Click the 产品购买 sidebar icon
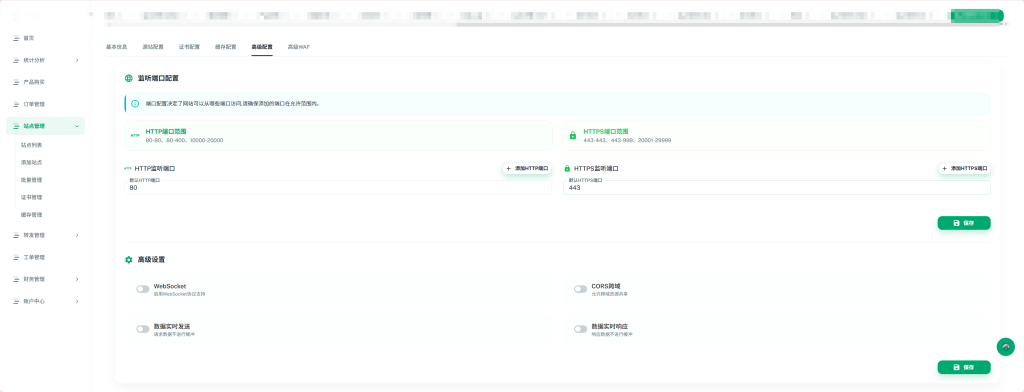 point(16,82)
